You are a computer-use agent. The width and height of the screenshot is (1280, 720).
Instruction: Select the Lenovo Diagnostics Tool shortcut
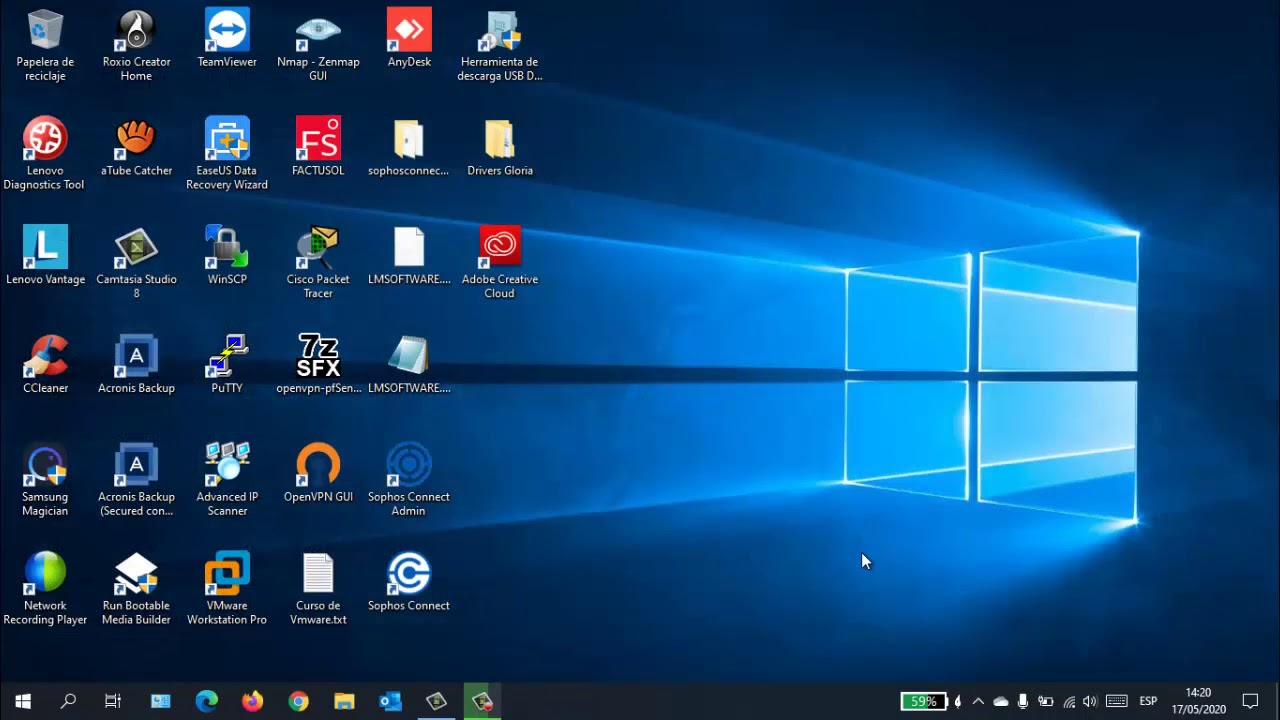45,154
